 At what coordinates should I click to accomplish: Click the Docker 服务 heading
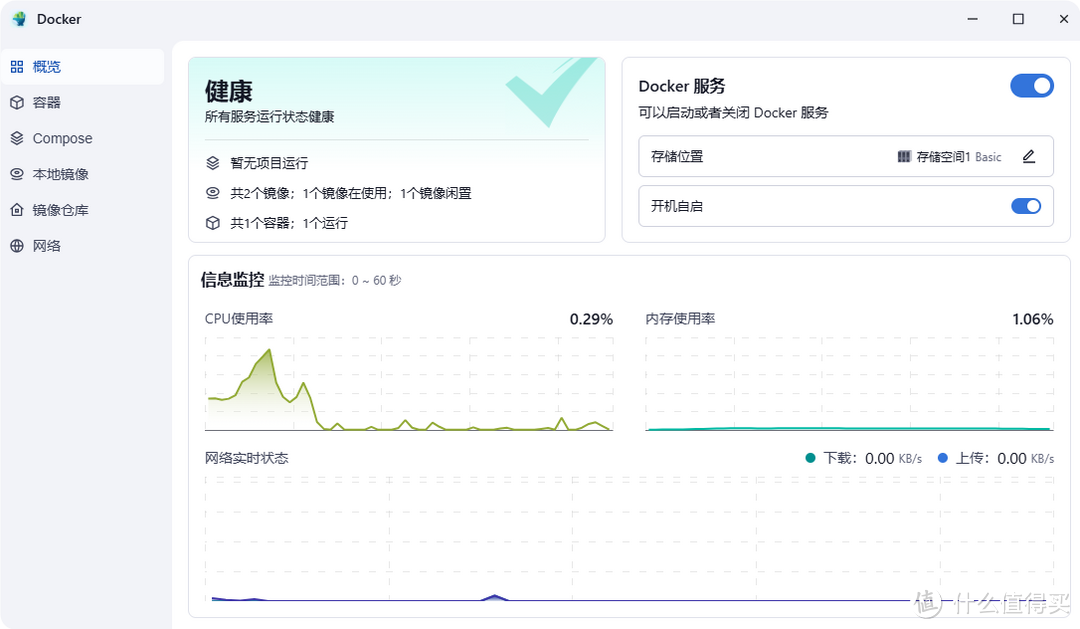[x=682, y=86]
